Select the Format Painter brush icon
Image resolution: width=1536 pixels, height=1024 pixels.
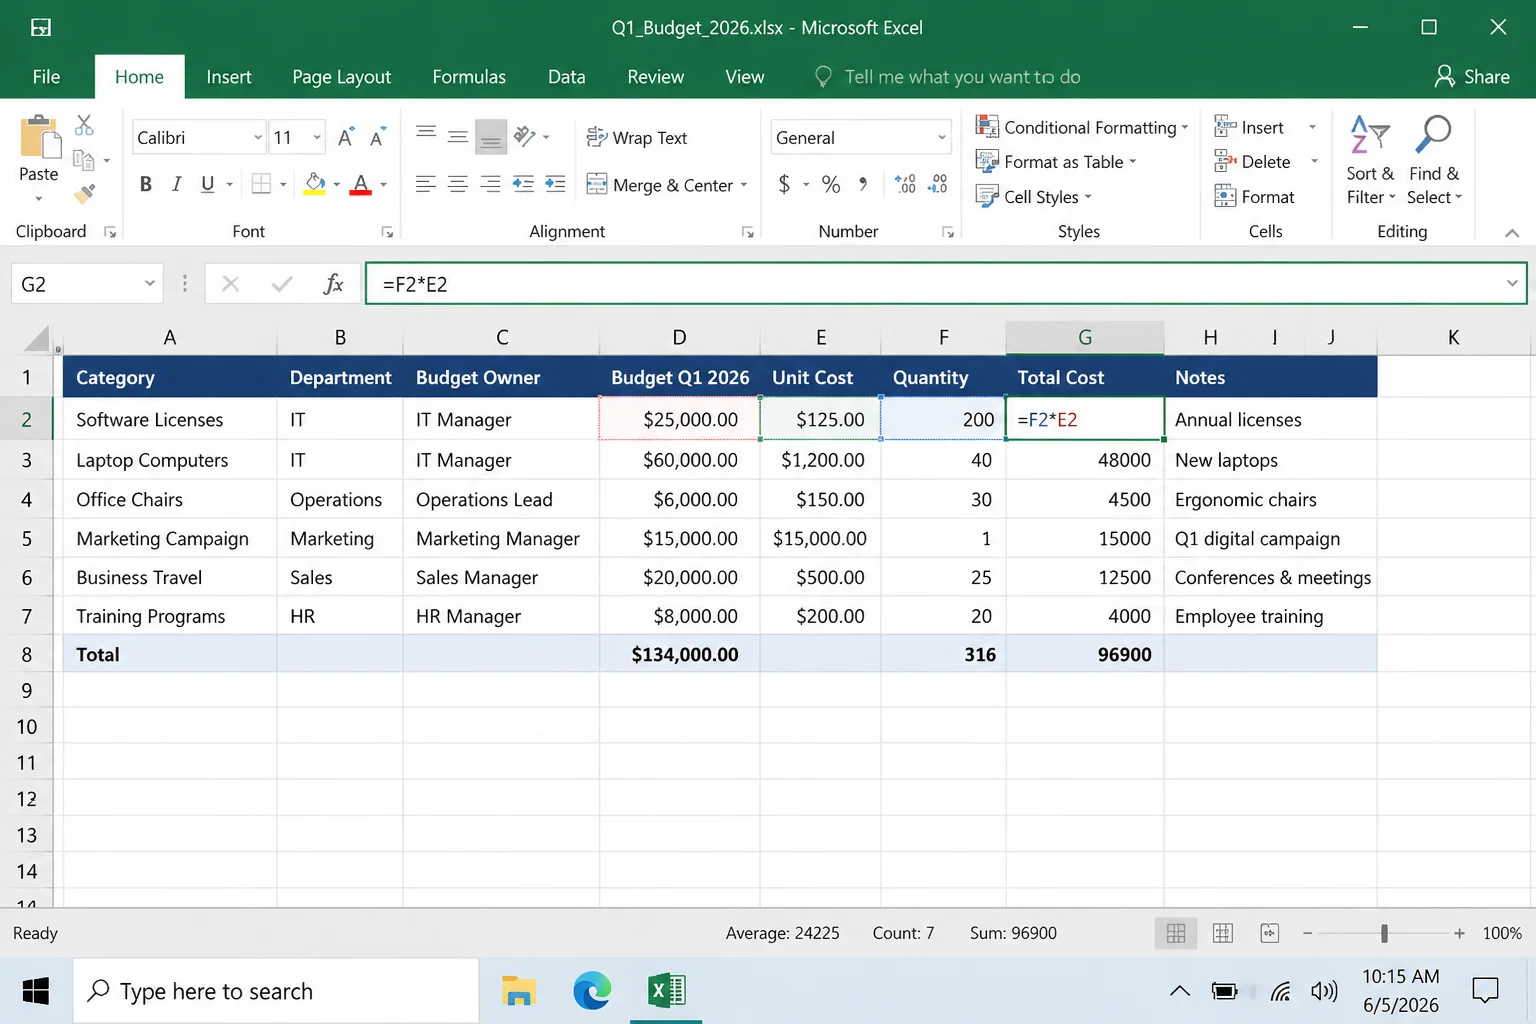(85, 193)
